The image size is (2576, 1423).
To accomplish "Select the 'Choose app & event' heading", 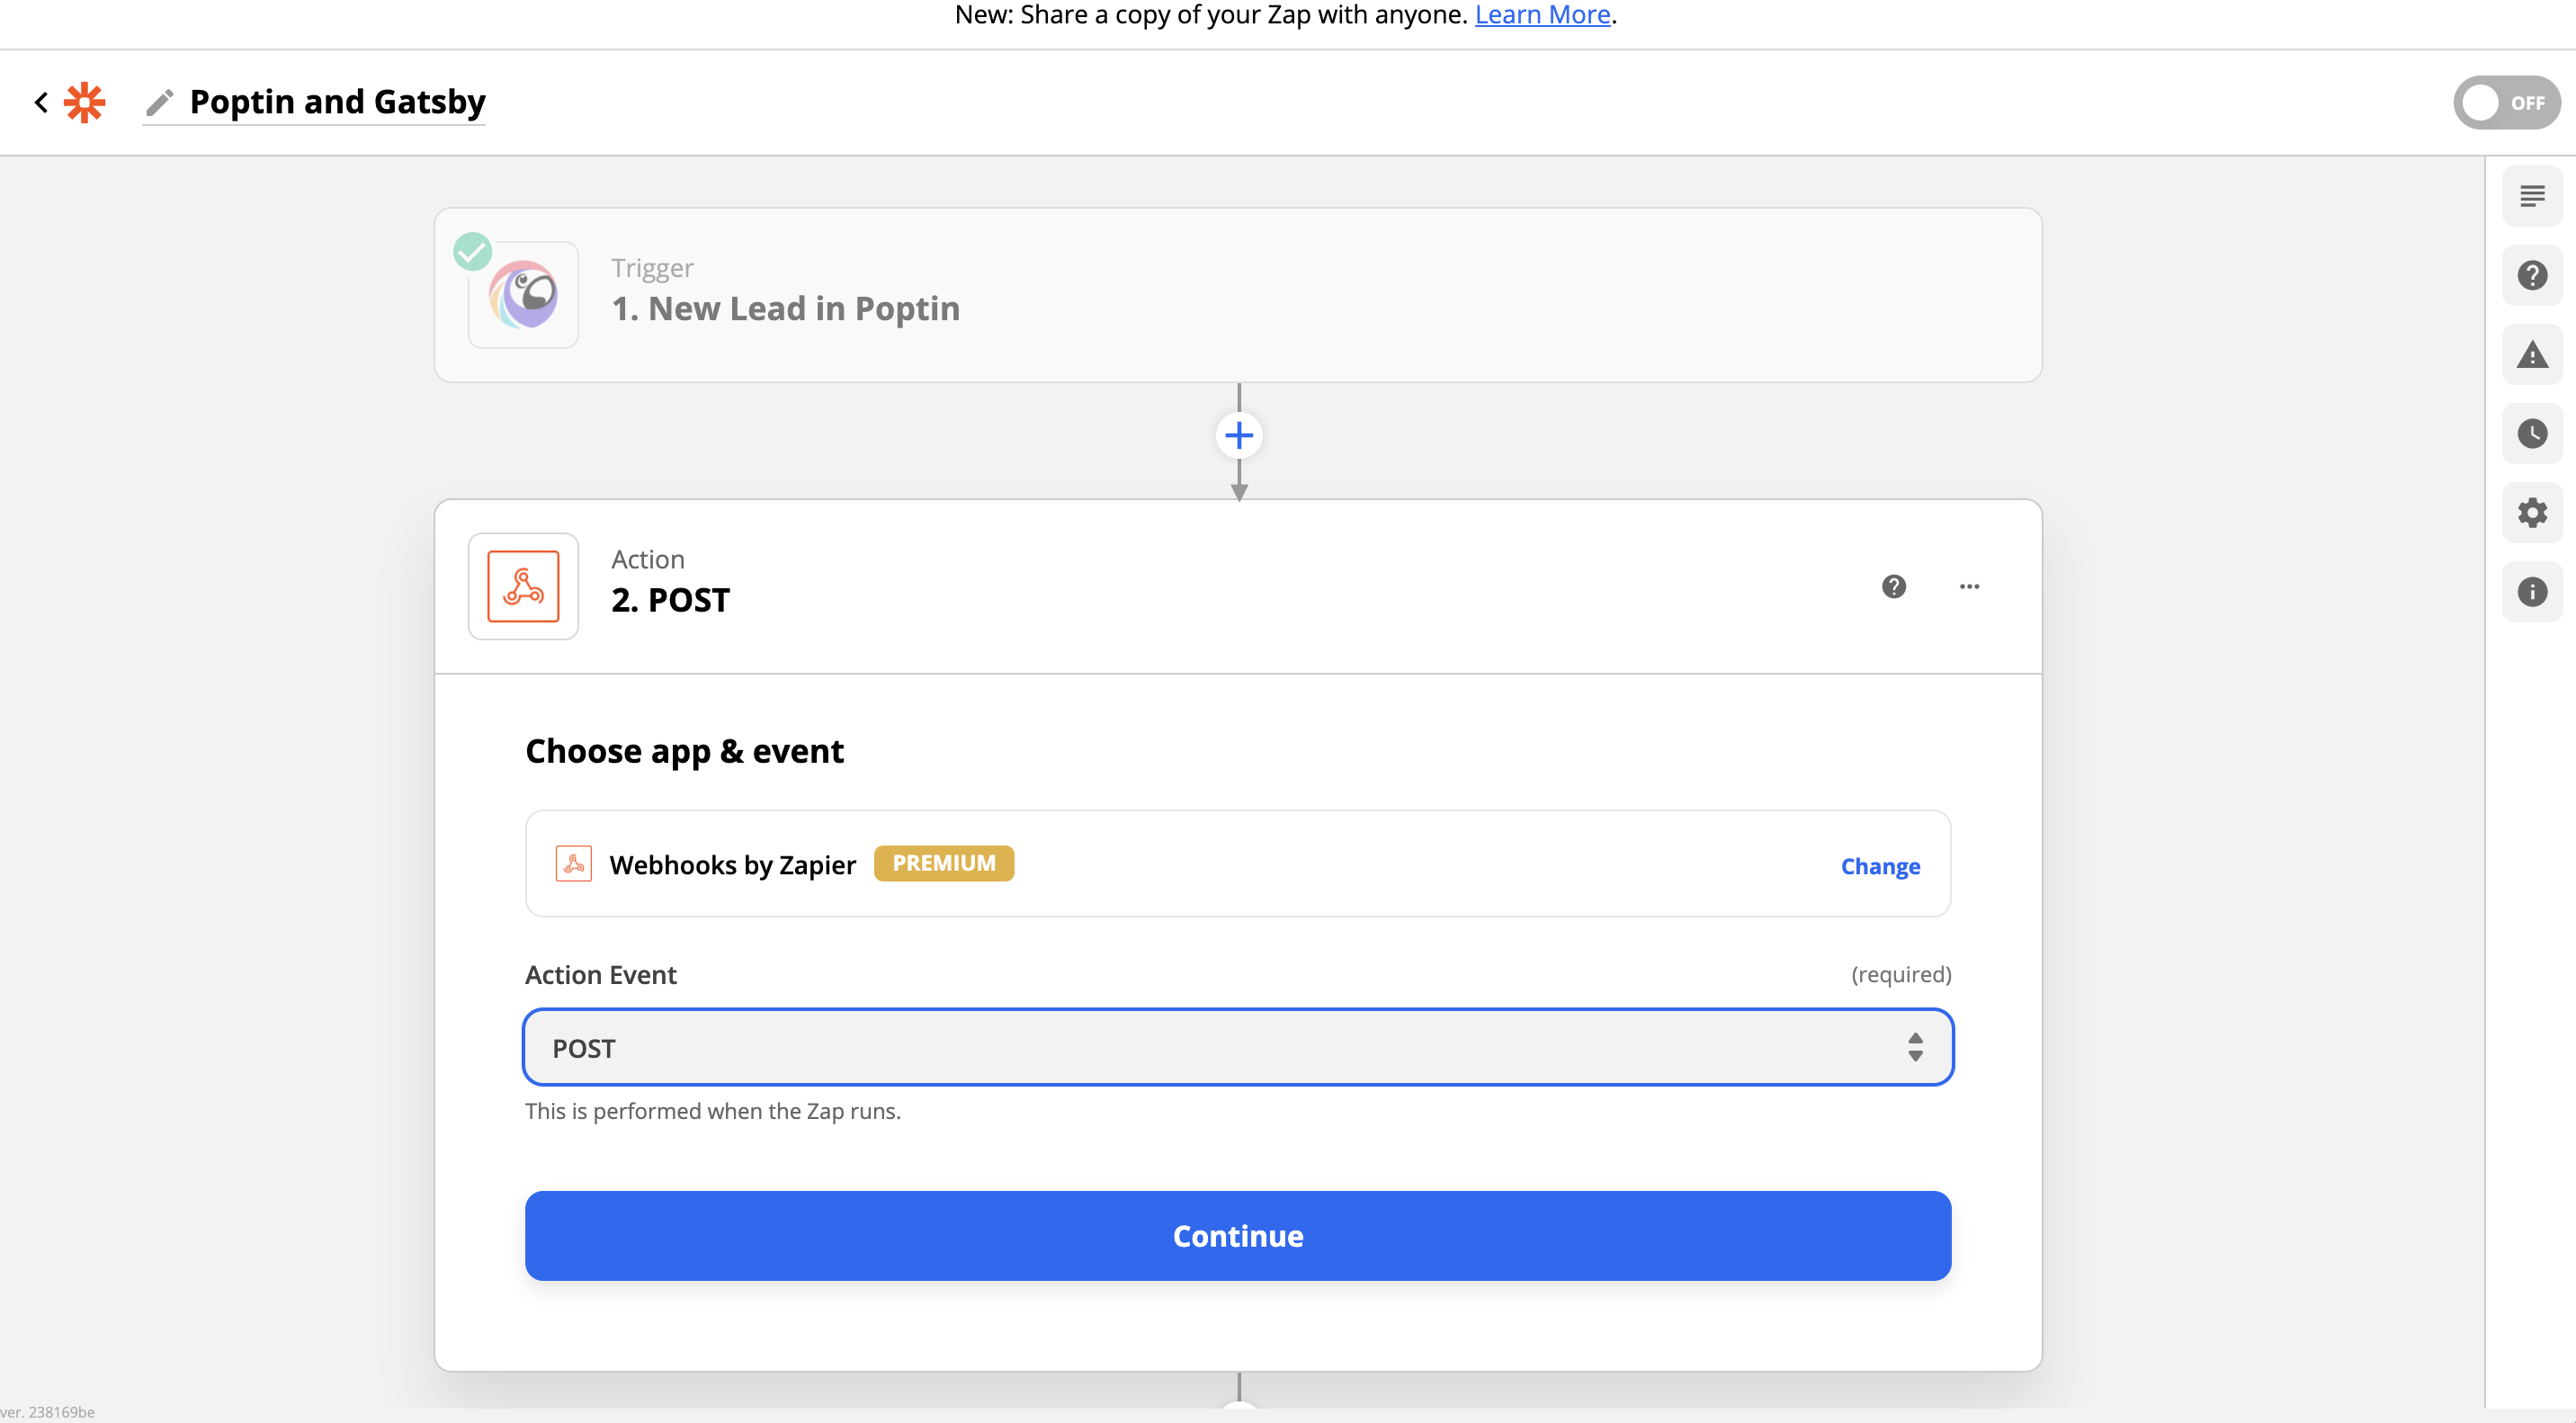I will pyautogui.click(x=684, y=751).
